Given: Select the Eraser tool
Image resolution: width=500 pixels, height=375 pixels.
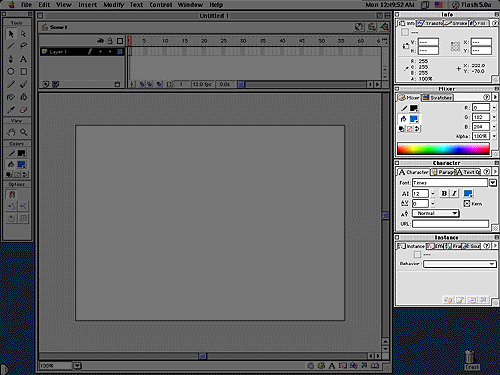Looking at the screenshot, I should 23,110.
